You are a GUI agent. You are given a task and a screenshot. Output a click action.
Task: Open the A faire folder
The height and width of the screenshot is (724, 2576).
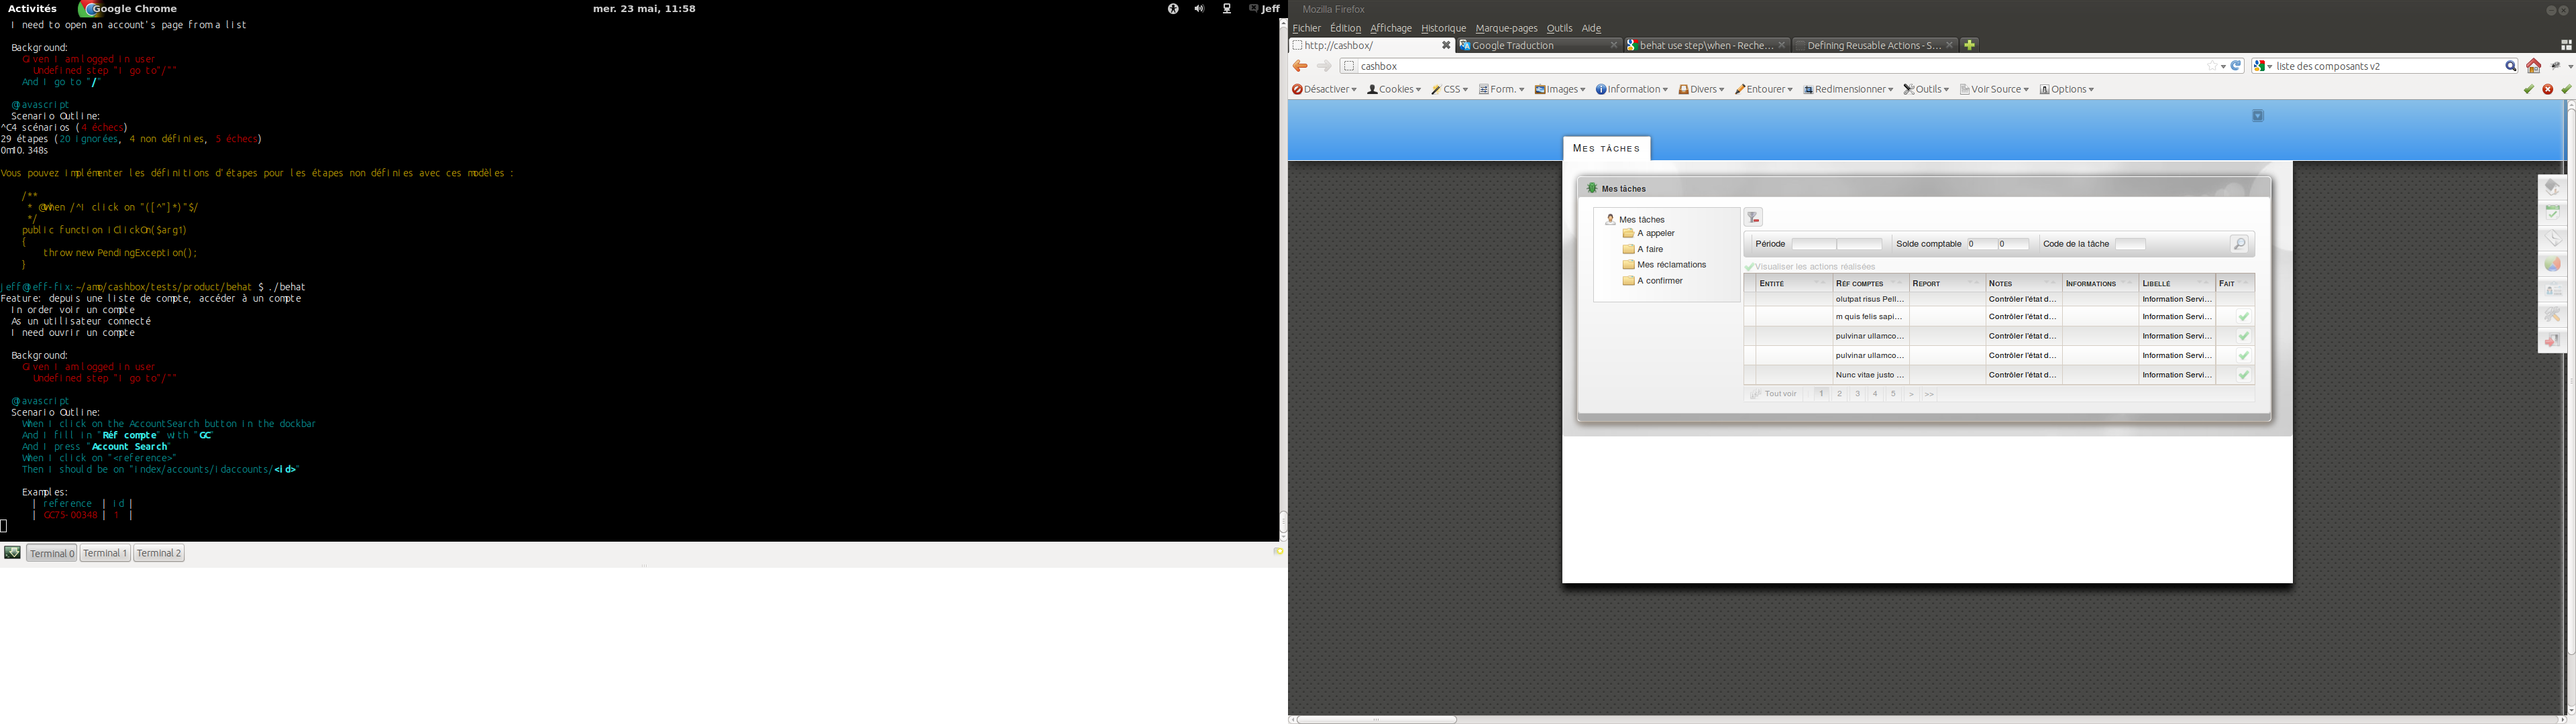[x=1643, y=250]
